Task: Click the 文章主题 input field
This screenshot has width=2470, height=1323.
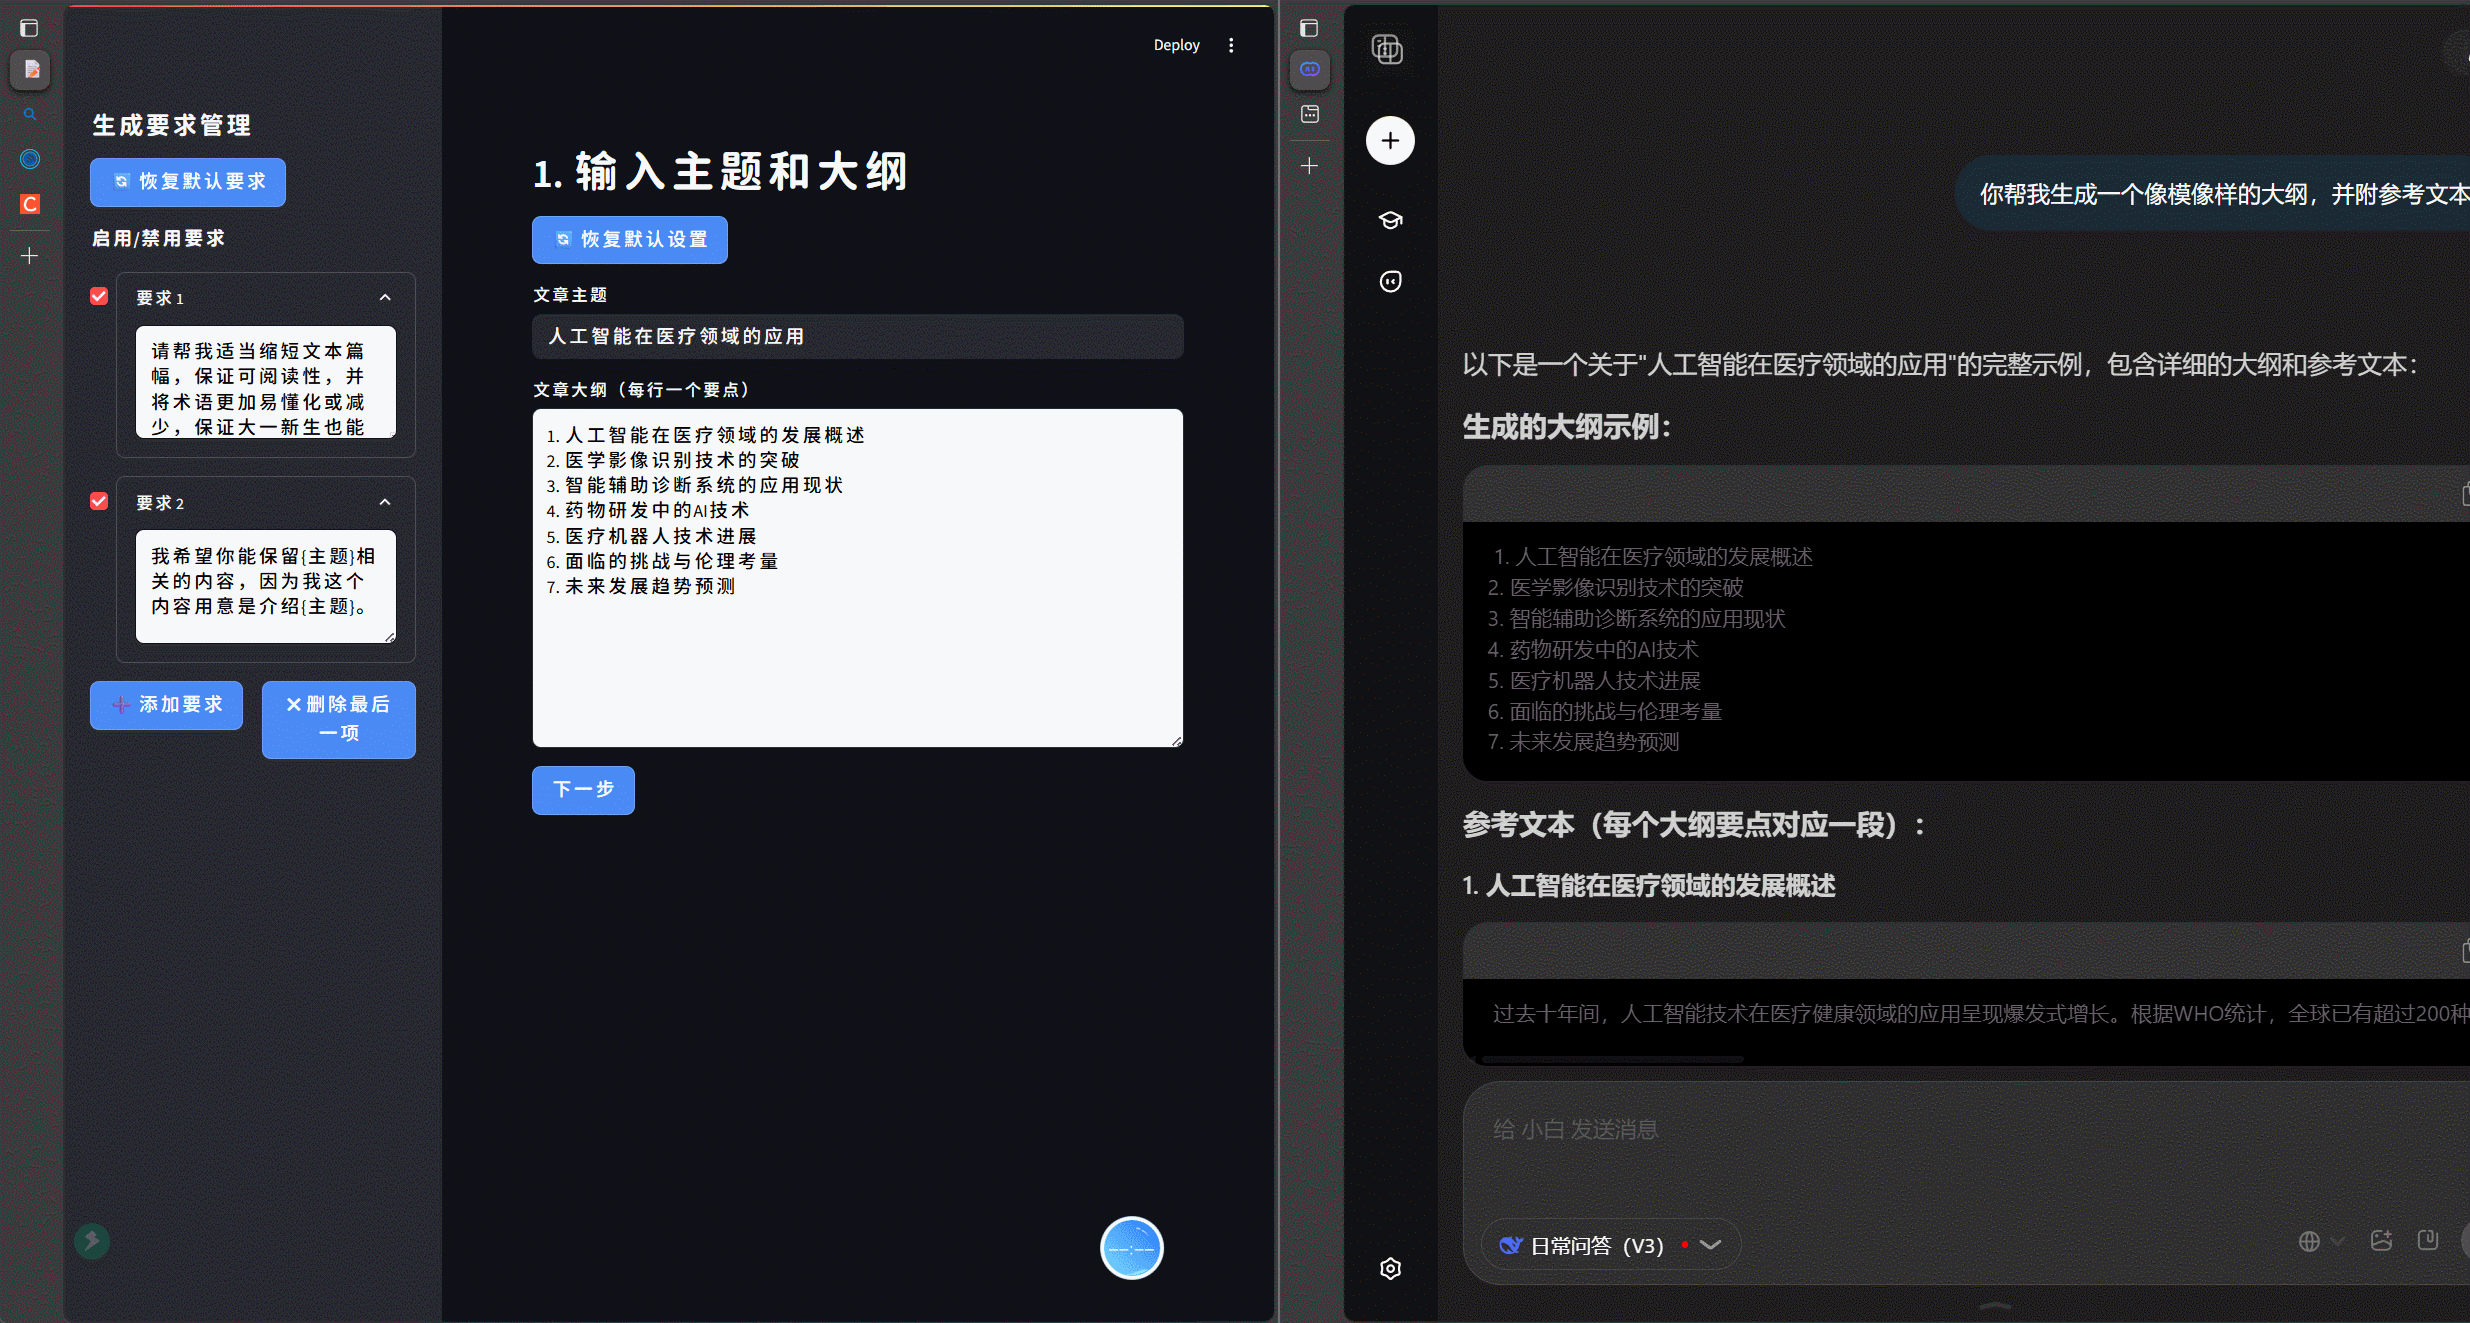Action: 857,337
